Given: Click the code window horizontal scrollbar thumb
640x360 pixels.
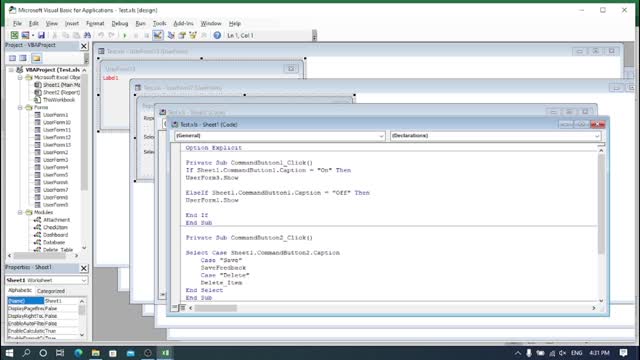Looking at the screenshot, I should pos(216,308).
